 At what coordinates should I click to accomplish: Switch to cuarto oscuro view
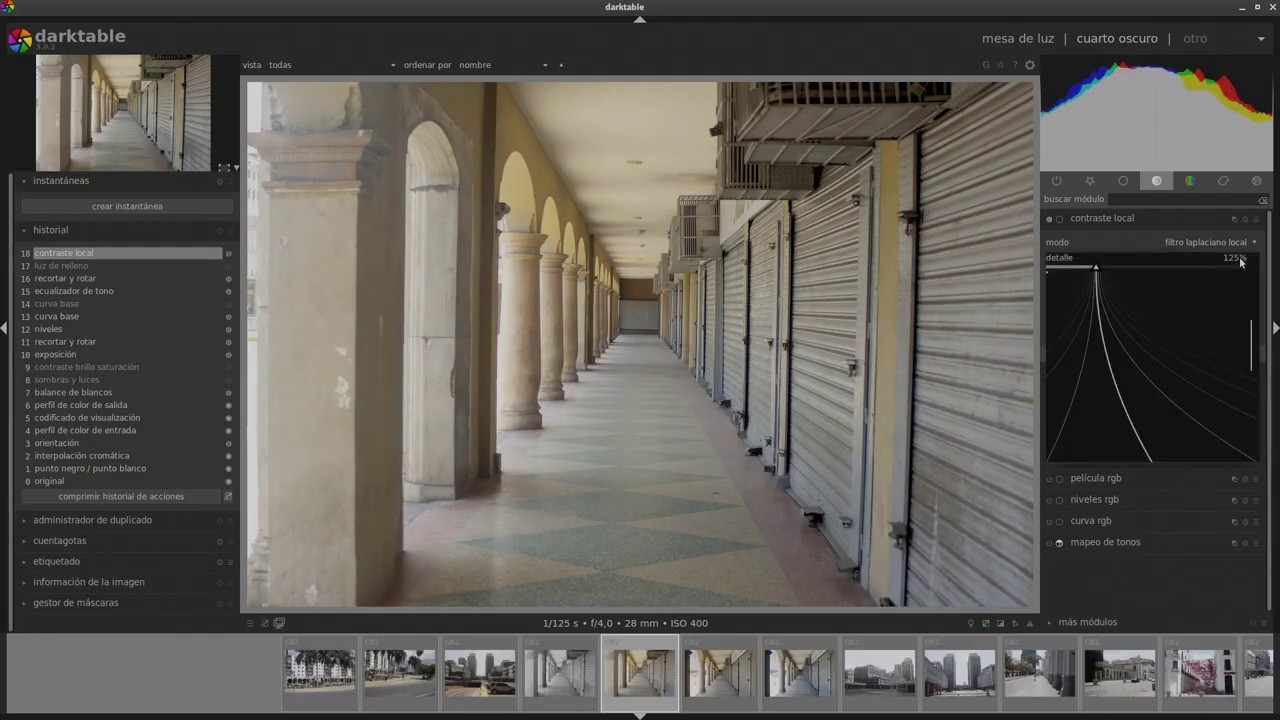pyautogui.click(x=1117, y=39)
